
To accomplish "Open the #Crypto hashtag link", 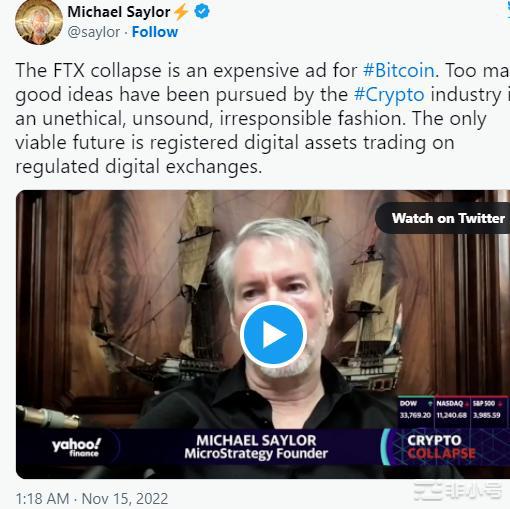I will [389, 95].
